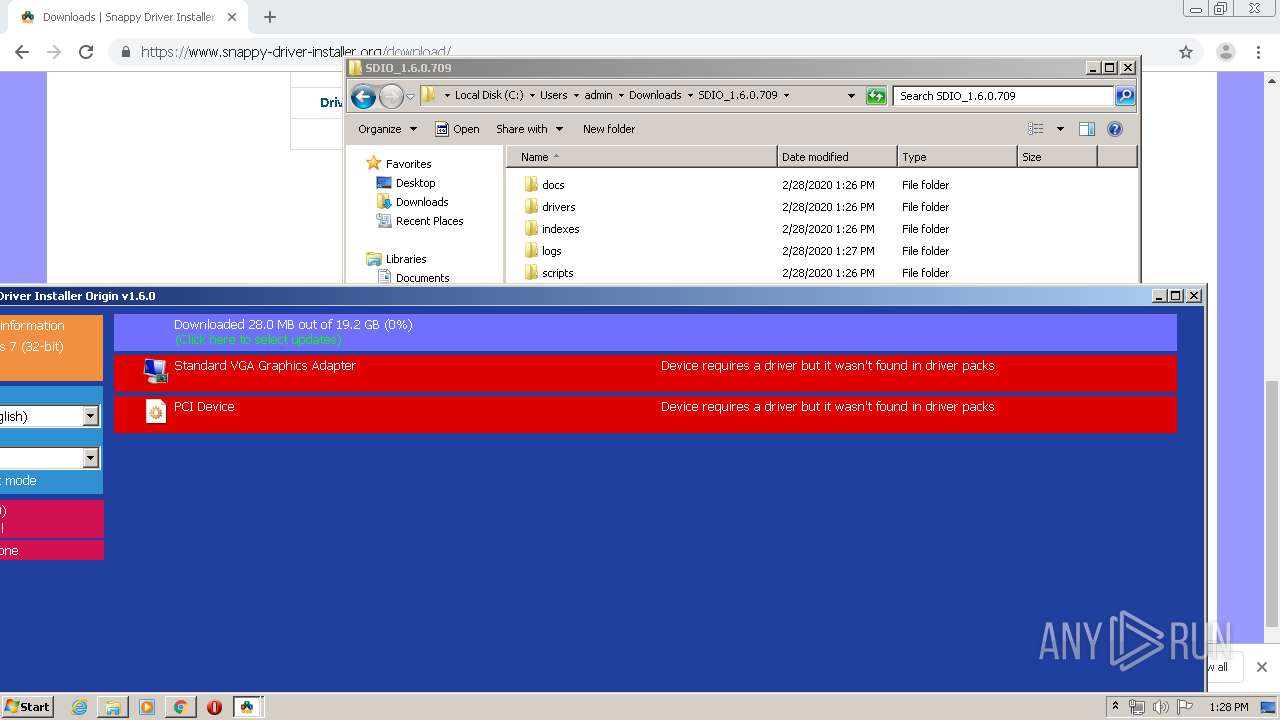Open Recent Places in Favorites pane
Viewport: 1280px width, 720px height.
419,221
